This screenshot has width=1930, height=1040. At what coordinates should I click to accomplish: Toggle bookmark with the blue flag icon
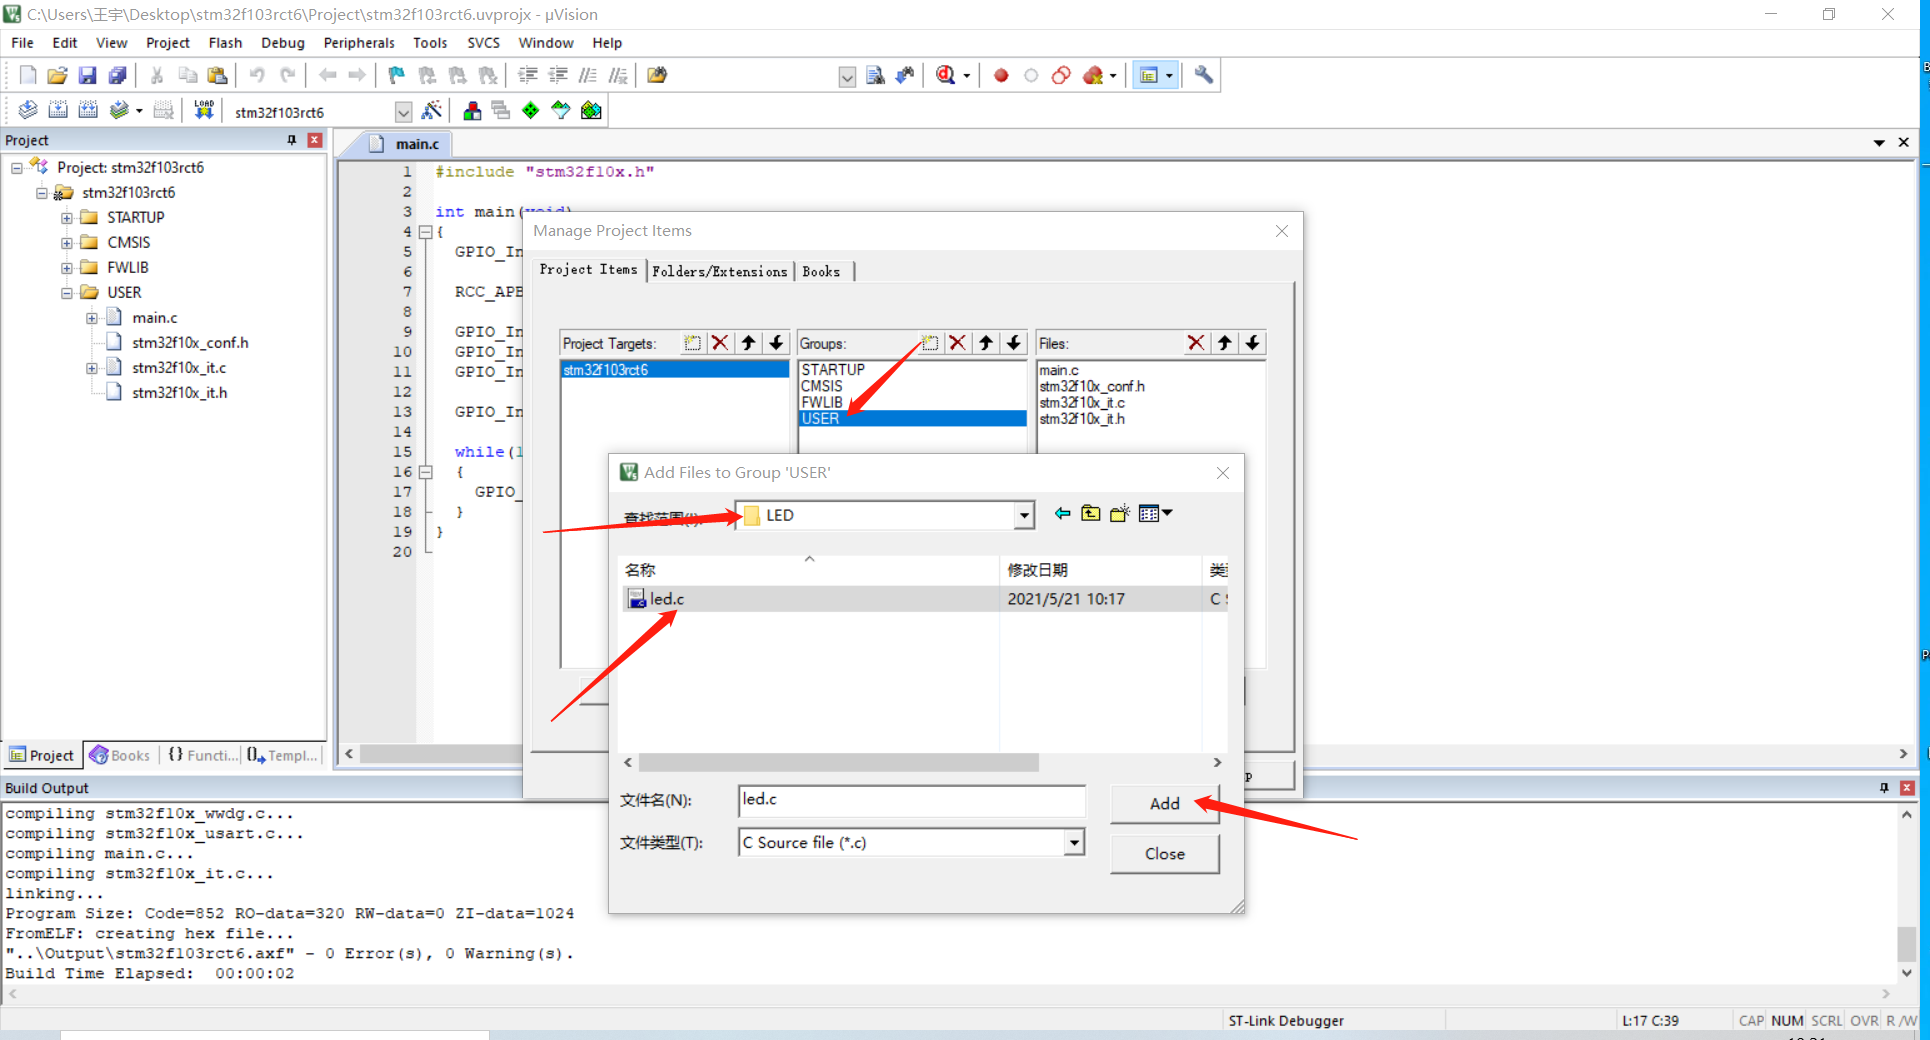[x=397, y=75]
